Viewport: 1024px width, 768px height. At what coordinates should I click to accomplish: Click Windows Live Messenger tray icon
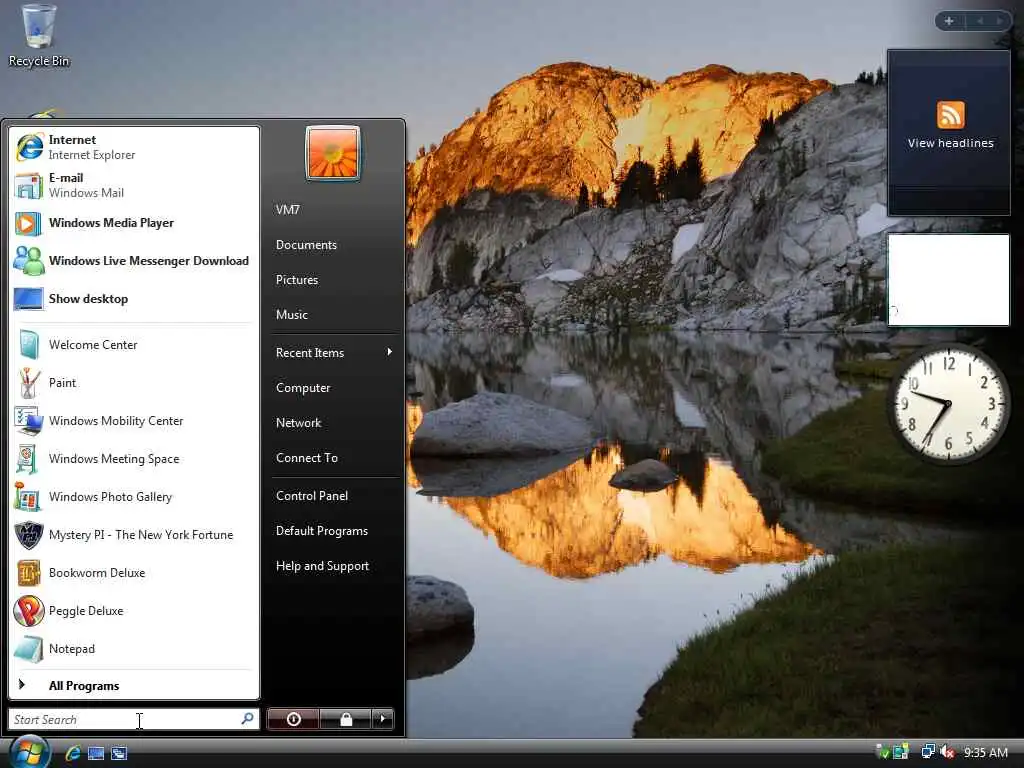pyautogui.click(x=901, y=752)
